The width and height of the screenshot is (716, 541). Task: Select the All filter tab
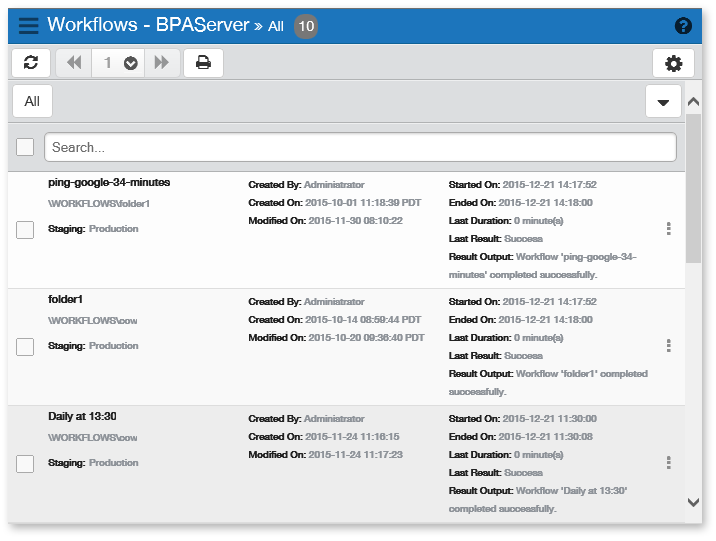[32, 101]
